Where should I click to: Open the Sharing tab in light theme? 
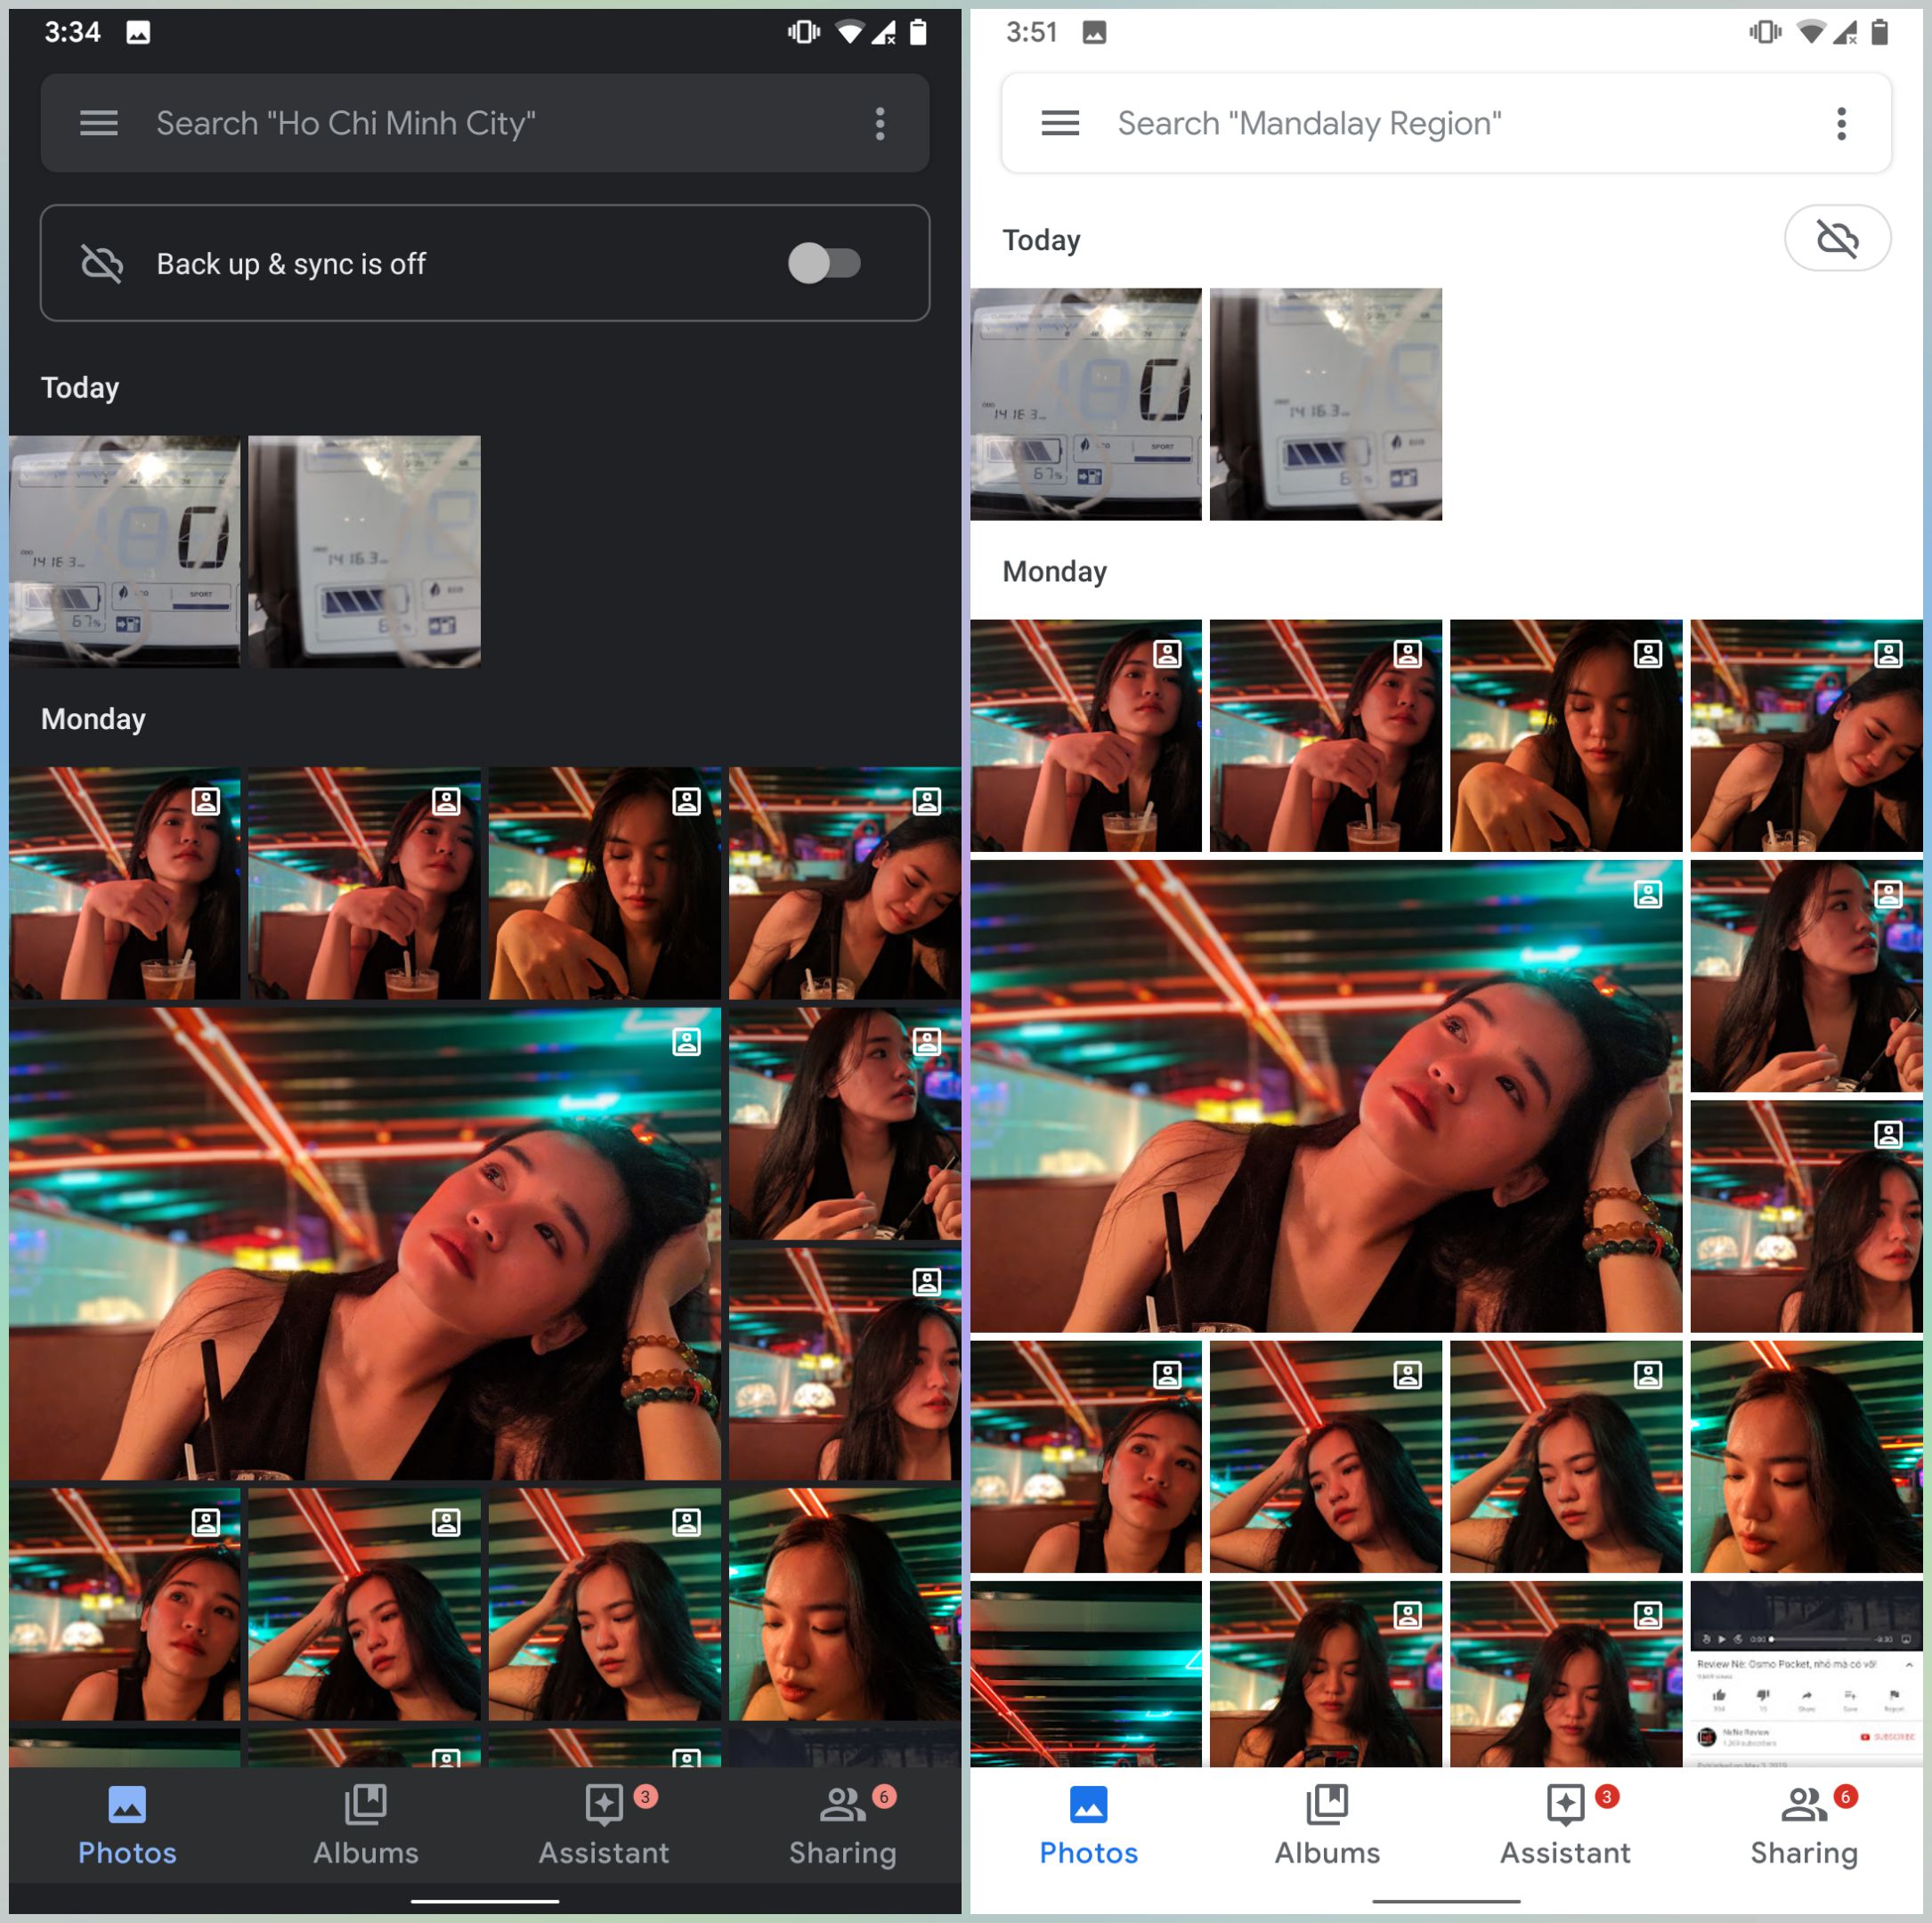(x=1804, y=1826)
